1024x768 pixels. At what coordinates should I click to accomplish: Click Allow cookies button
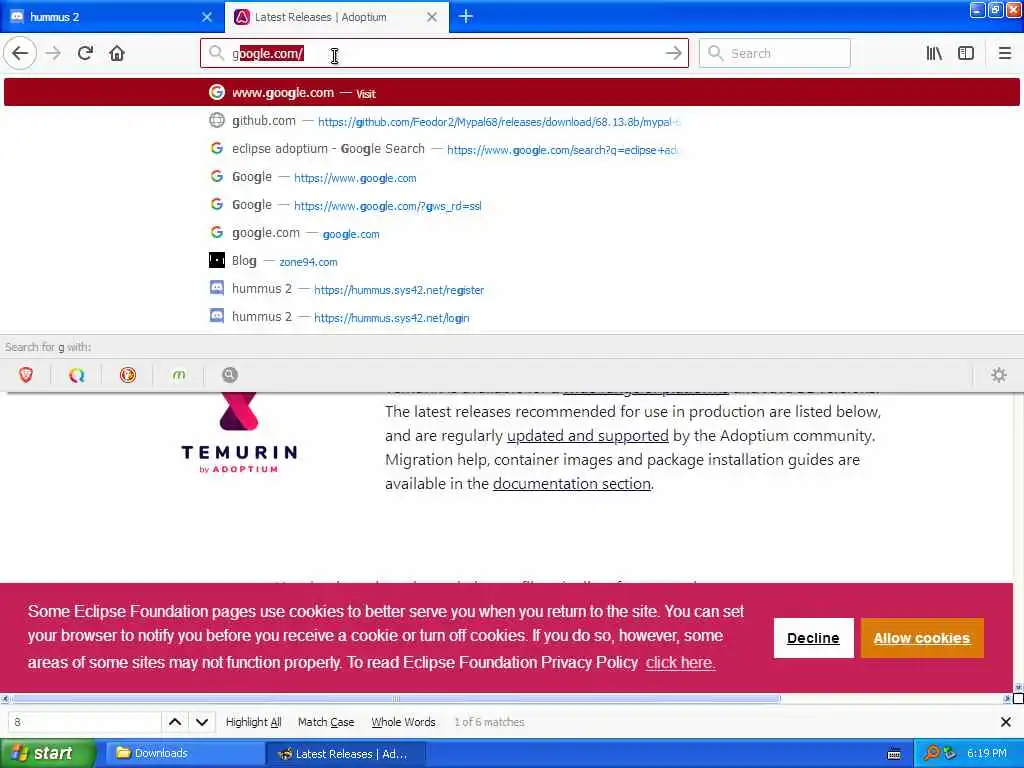pos(921,638)
